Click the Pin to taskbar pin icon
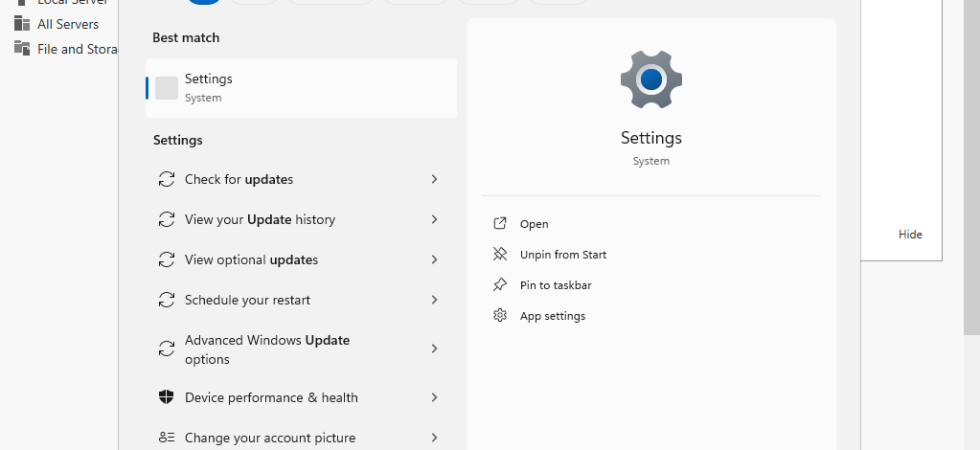 point(500,284)
